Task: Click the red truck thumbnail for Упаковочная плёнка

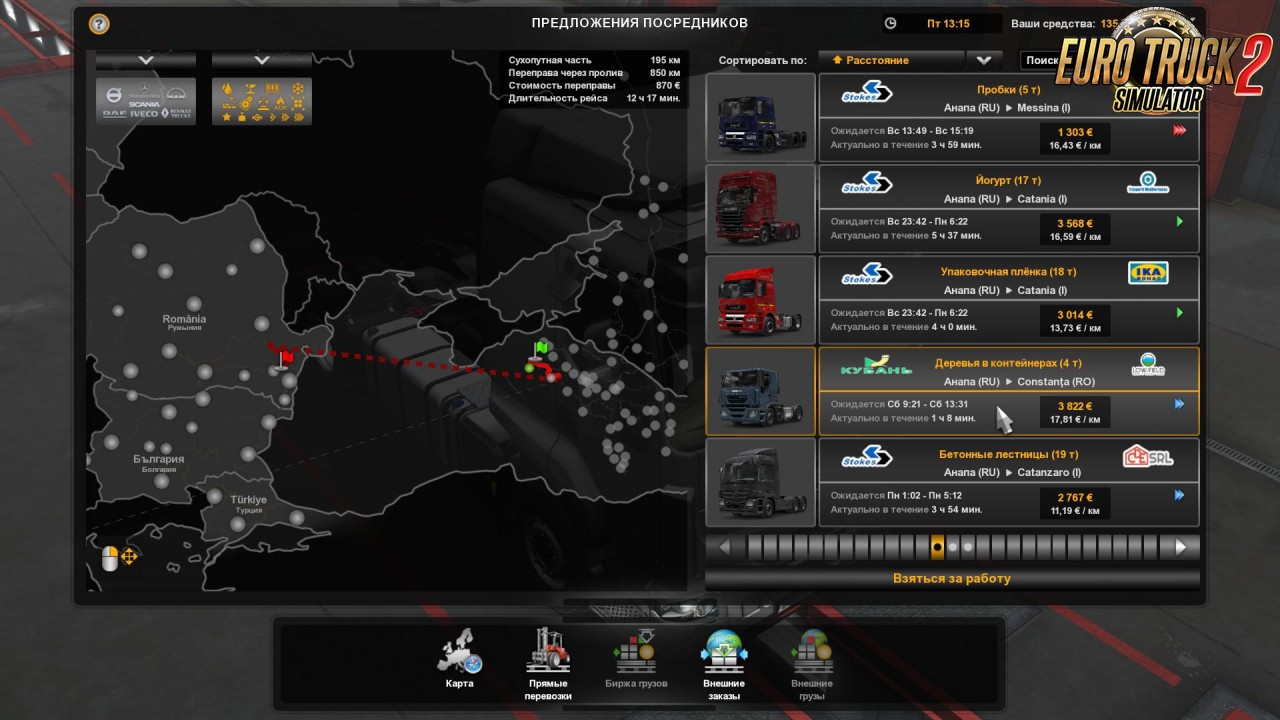Action: click(760, 299)
